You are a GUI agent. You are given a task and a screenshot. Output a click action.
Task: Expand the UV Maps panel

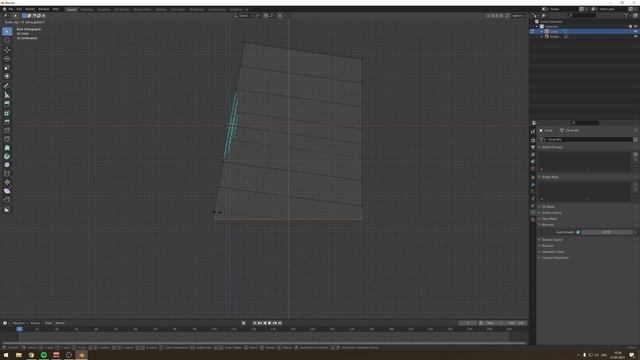(548, 207)
